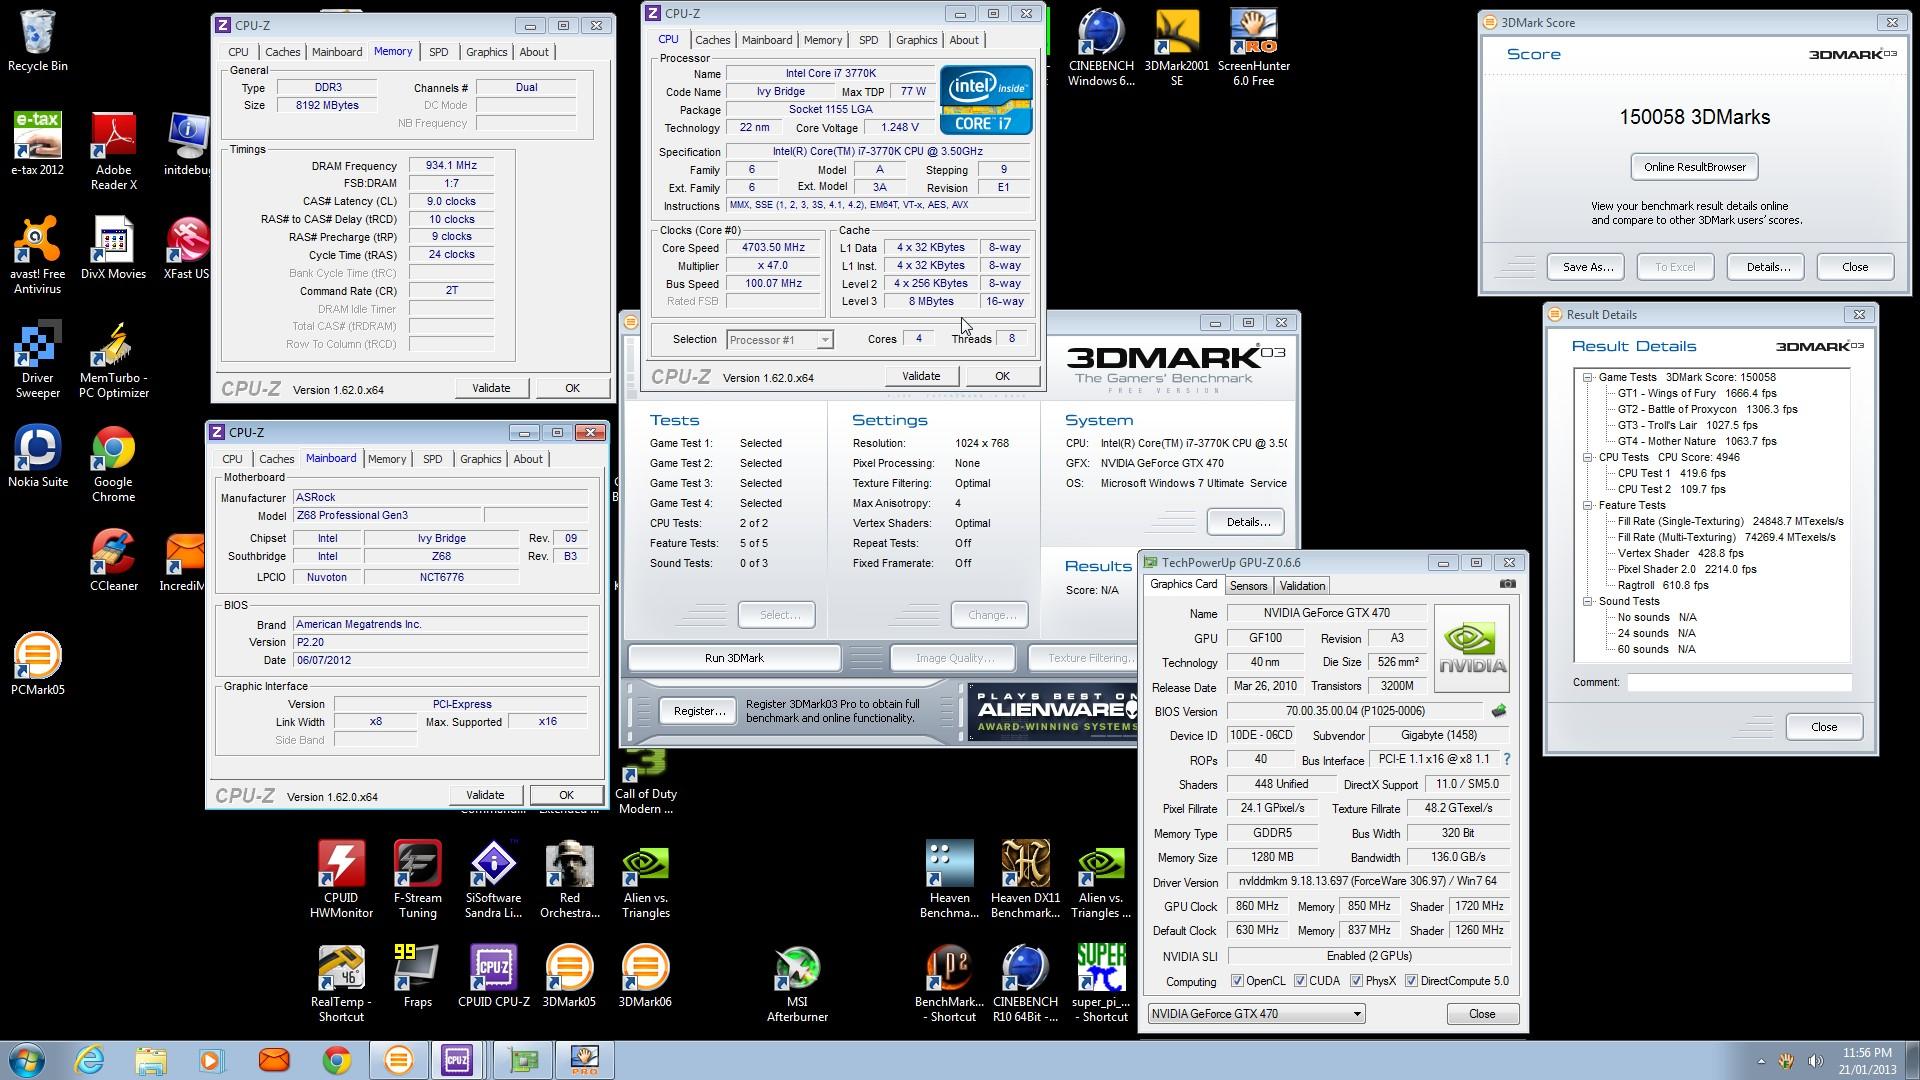Click GPU-Z BIOS save chip icon
Viewport: 1920px width, 1080px height.
(x=1498, y=711)
